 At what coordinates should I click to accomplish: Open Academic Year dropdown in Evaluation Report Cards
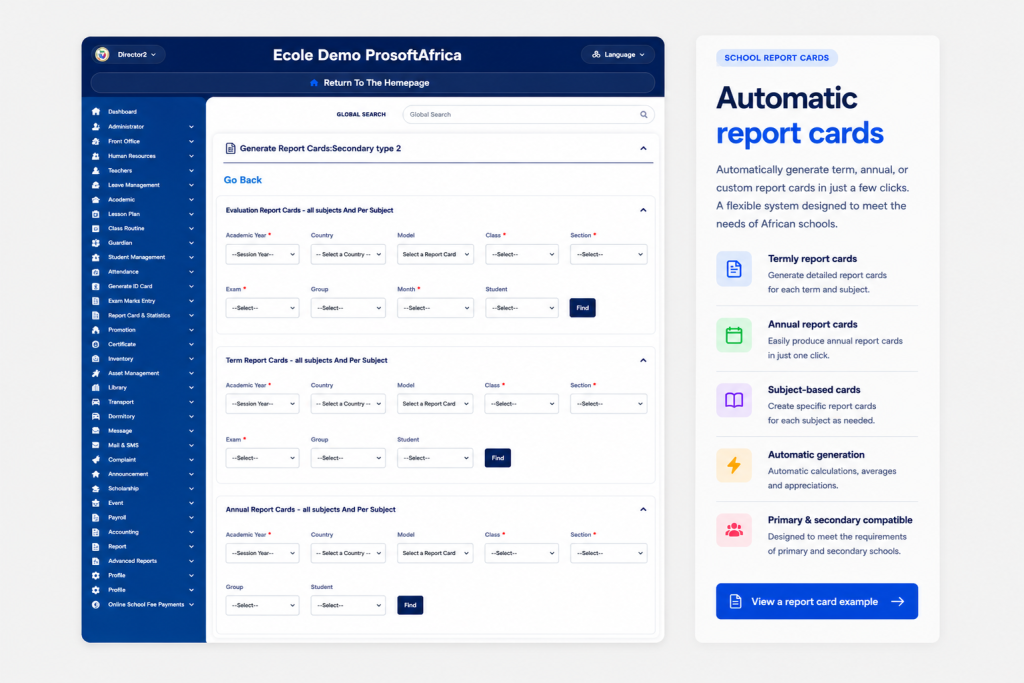click(x=262, y=254)
